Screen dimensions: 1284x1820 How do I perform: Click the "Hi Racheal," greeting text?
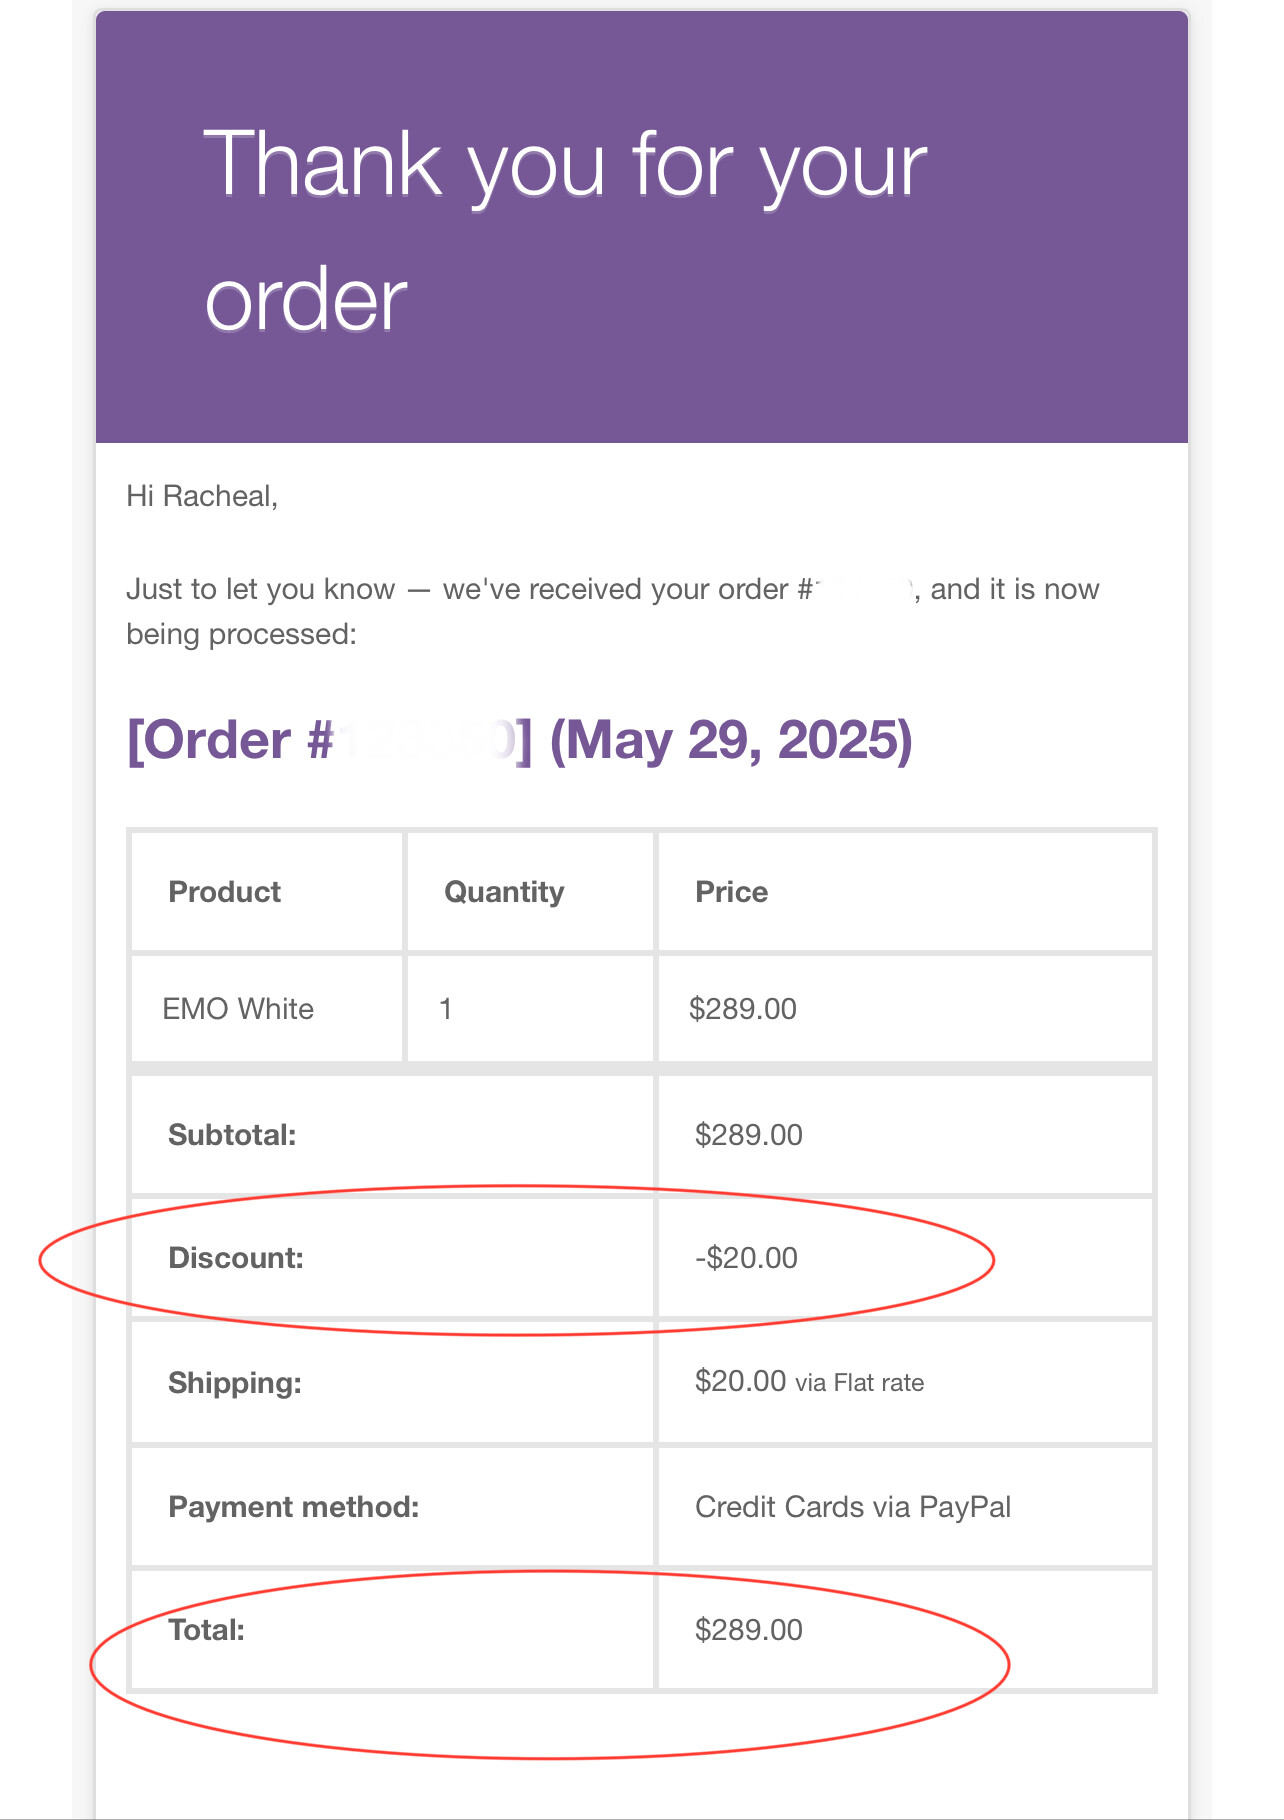[x=202, y=496]
